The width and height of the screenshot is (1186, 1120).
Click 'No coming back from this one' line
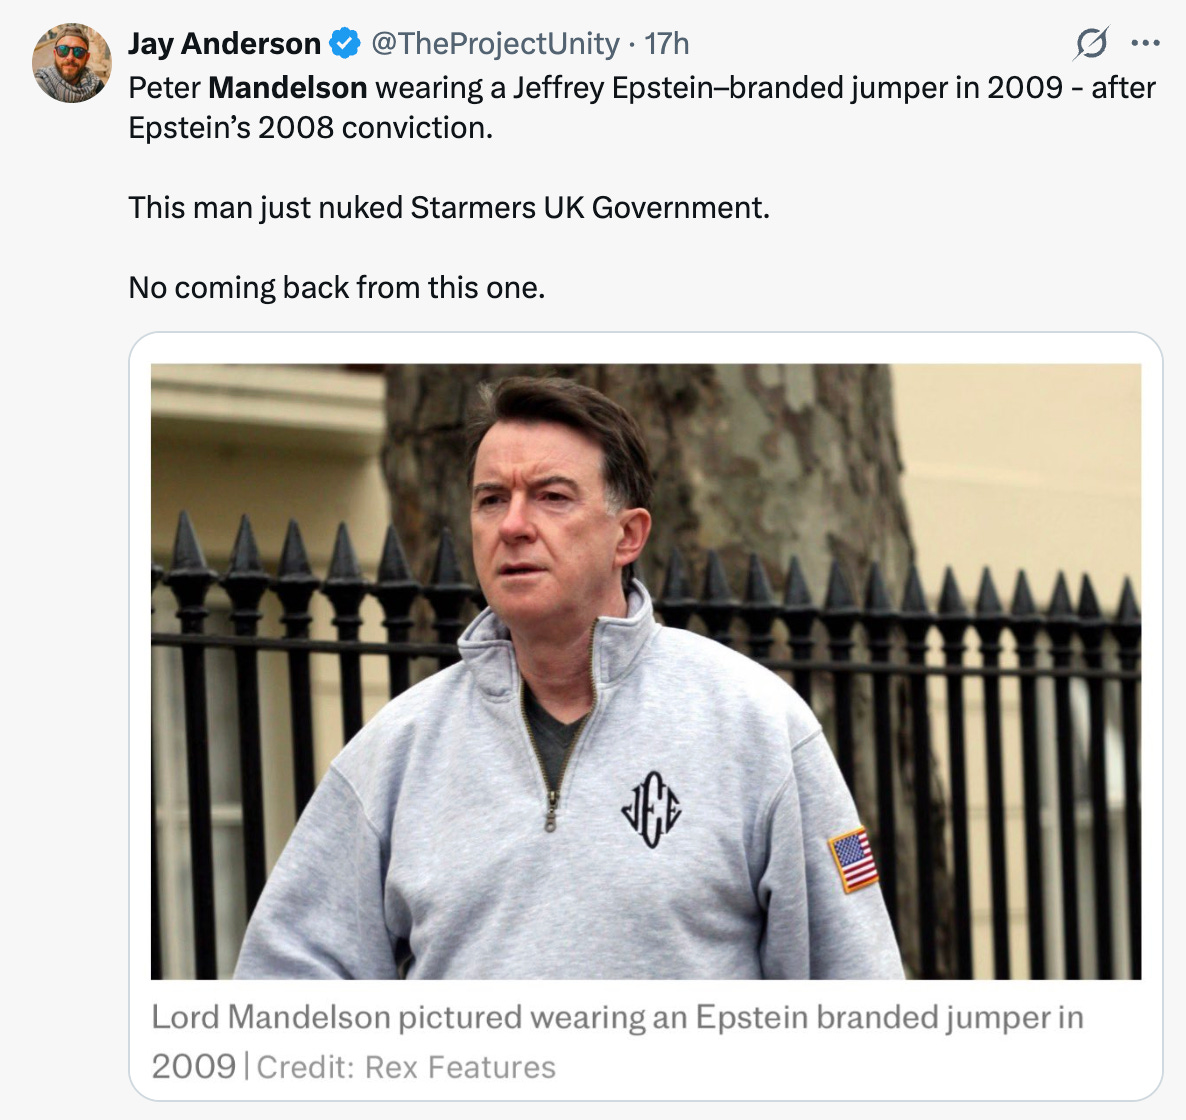[337, 287]
